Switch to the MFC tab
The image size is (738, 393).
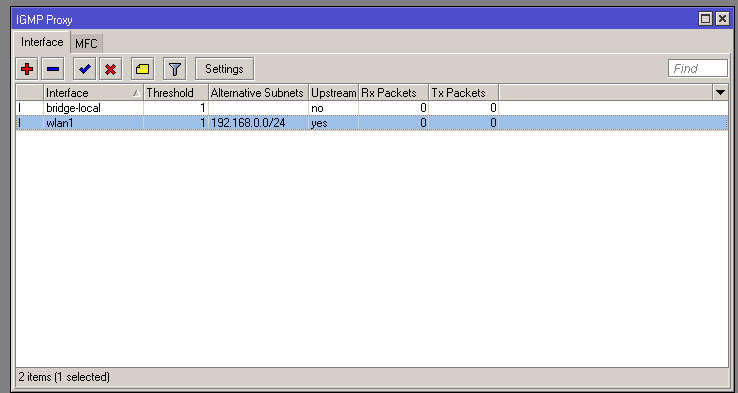pos(86,43)
